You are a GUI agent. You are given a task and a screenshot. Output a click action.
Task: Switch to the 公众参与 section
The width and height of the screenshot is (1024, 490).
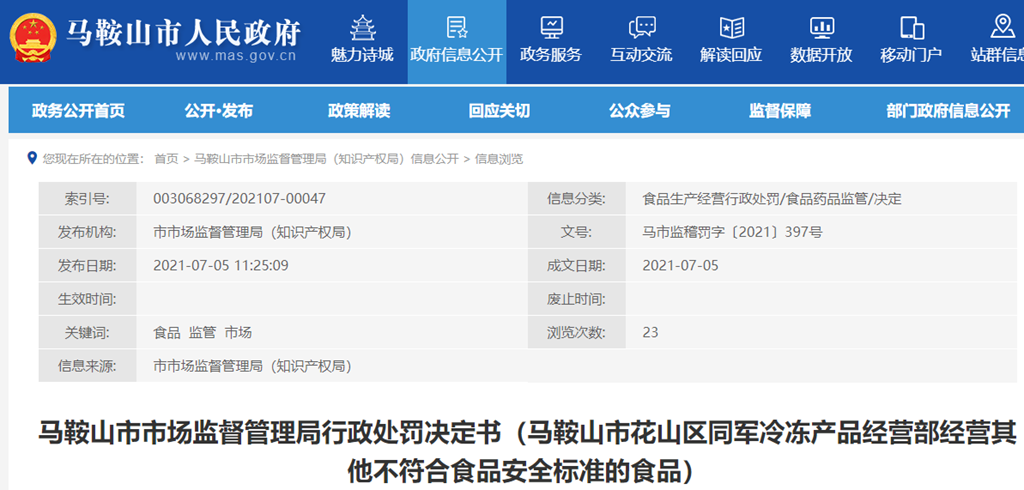[640, 111]
